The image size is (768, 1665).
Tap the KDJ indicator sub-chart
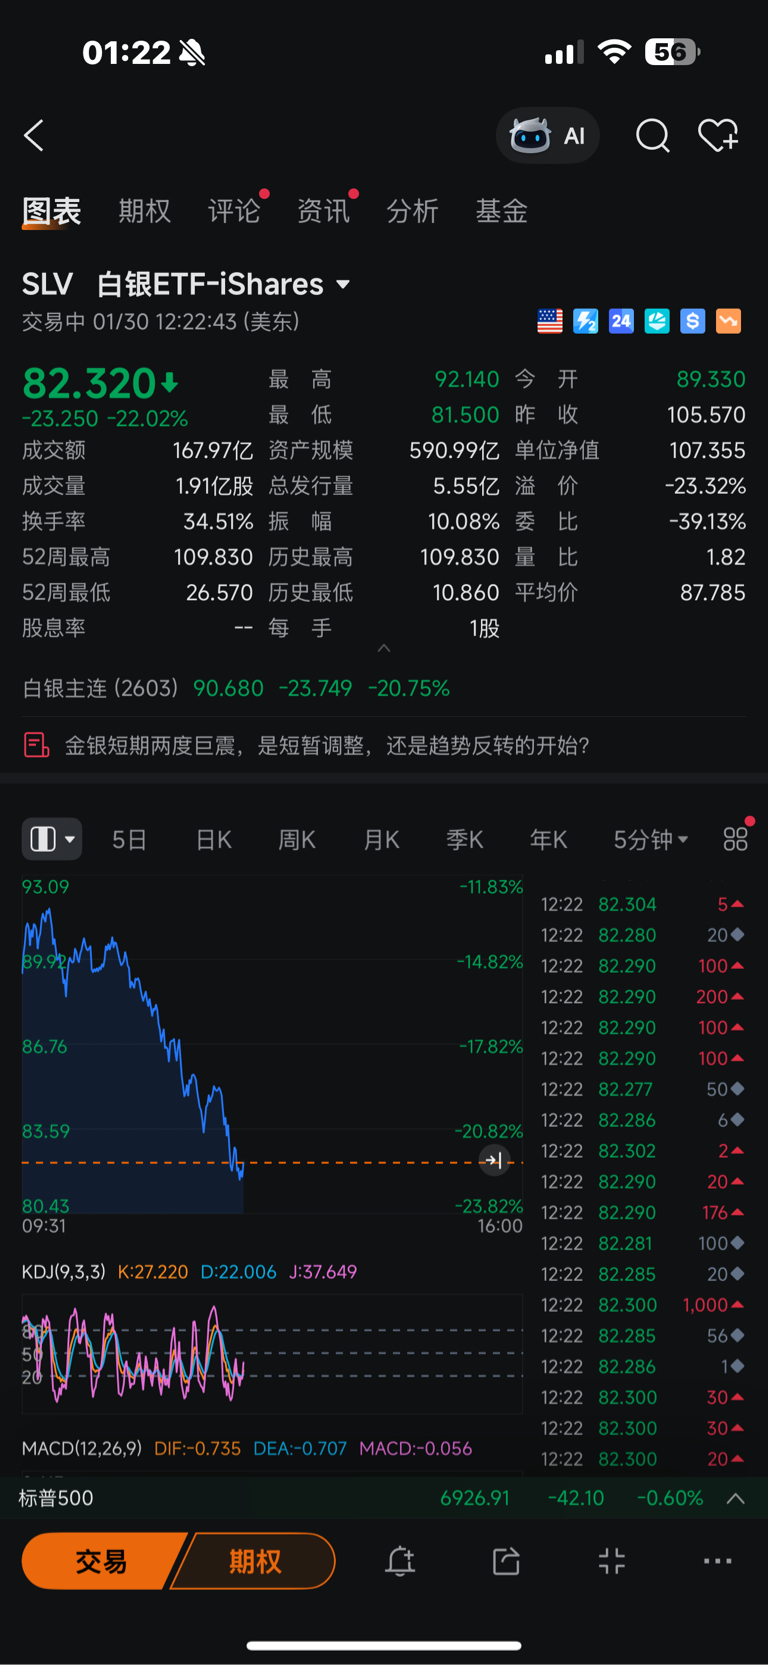click(272, 1353)
